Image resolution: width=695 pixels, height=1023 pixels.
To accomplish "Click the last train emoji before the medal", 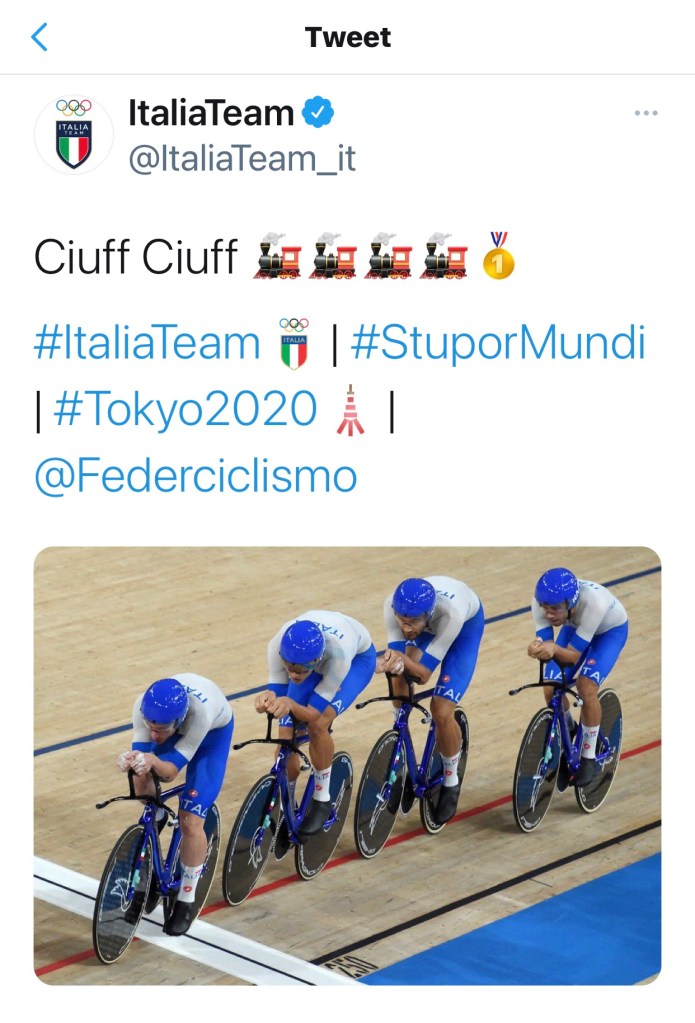I will click(x=444, y=256).
